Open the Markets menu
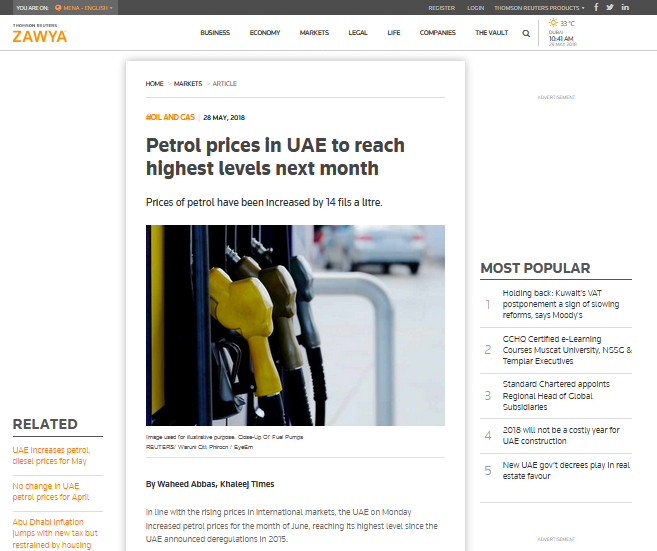 (314, 33)
